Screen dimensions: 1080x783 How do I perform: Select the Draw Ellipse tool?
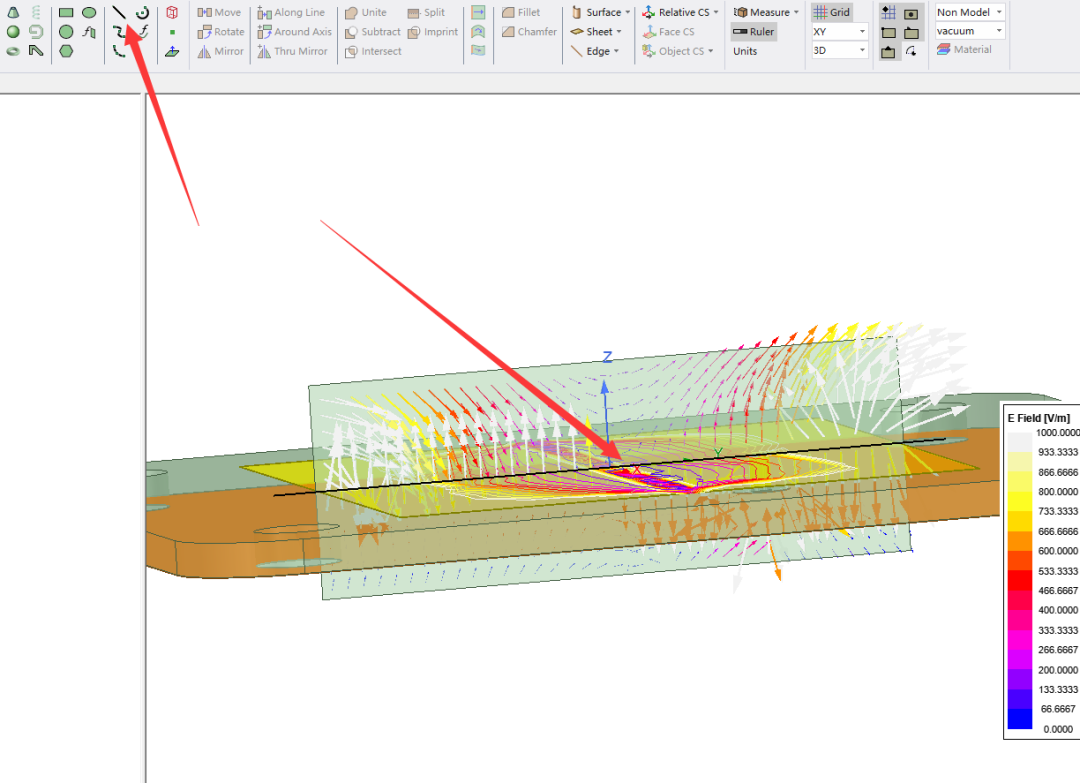89,13
